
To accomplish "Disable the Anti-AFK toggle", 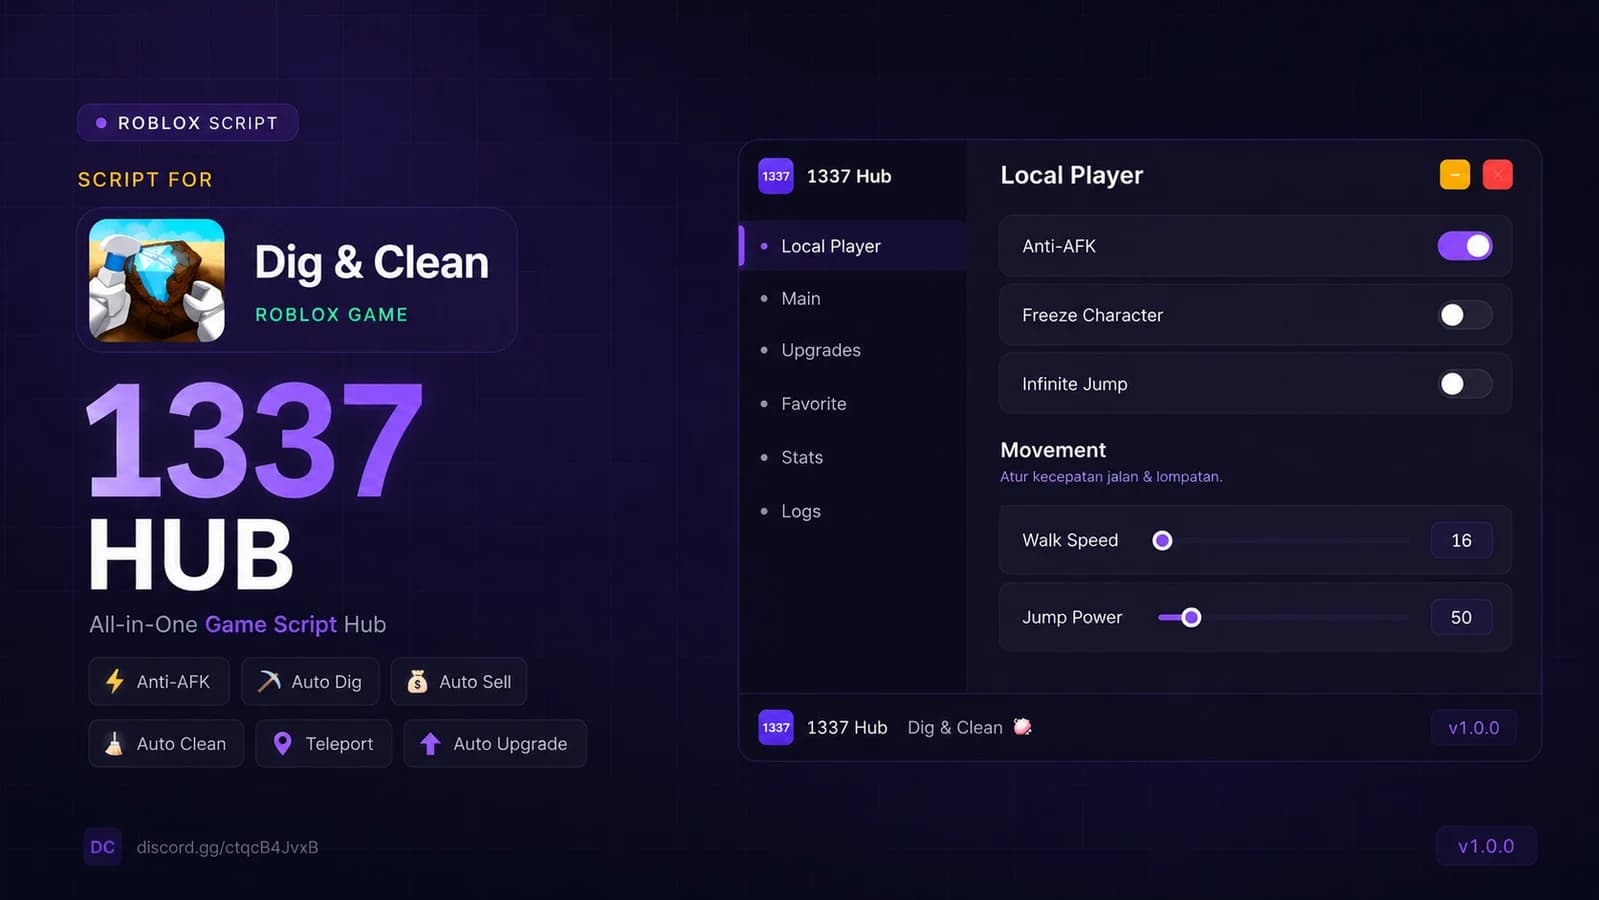I will (1465, 246).
